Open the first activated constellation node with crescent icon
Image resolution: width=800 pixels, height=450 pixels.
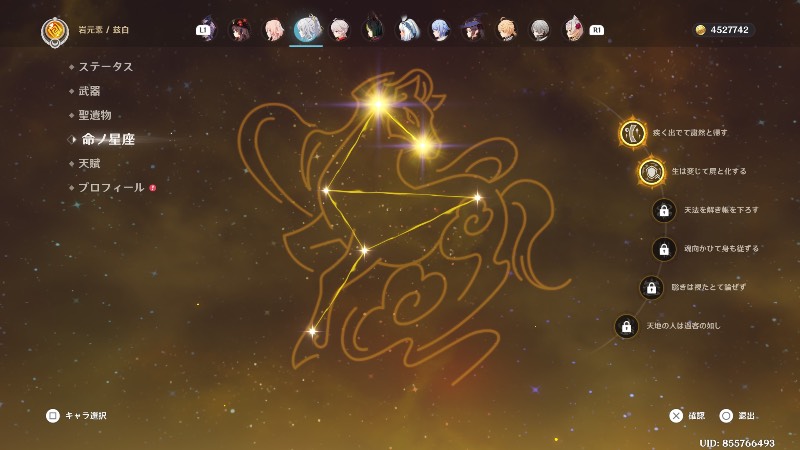[633, 133]
